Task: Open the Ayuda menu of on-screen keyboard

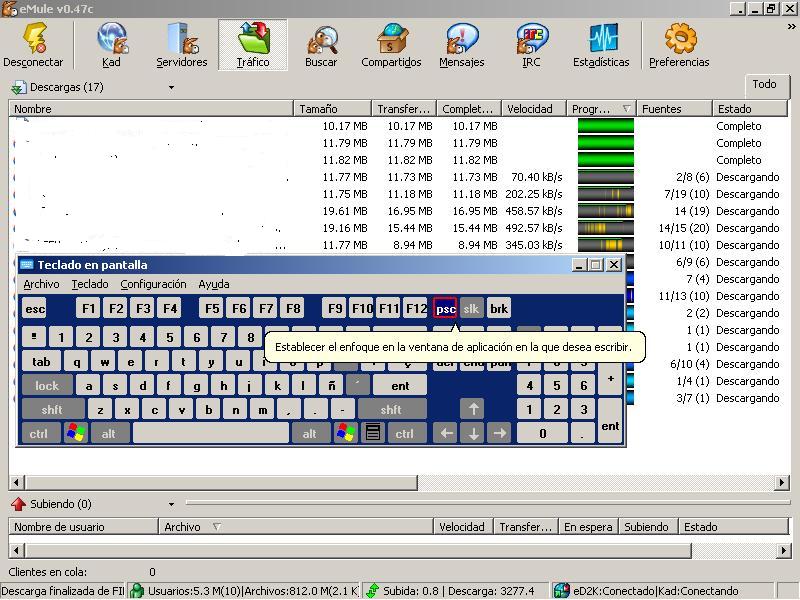Action: coord(214,284)
